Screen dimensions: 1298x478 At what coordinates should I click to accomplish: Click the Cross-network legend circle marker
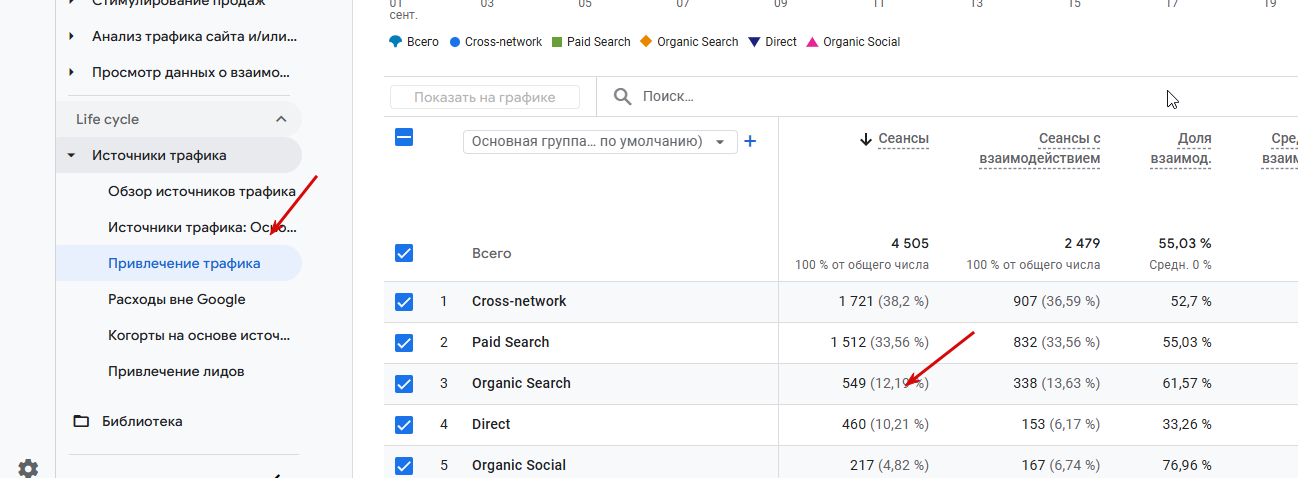click(x=455, y=42)
